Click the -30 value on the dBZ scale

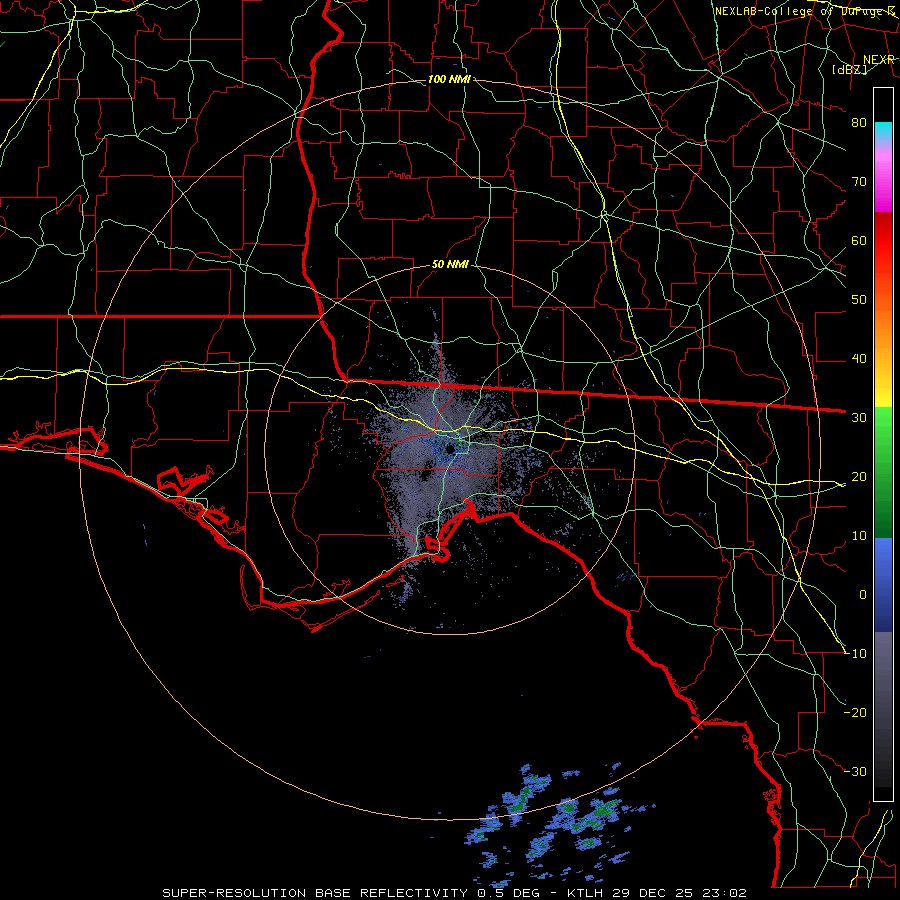pos(856,771)
